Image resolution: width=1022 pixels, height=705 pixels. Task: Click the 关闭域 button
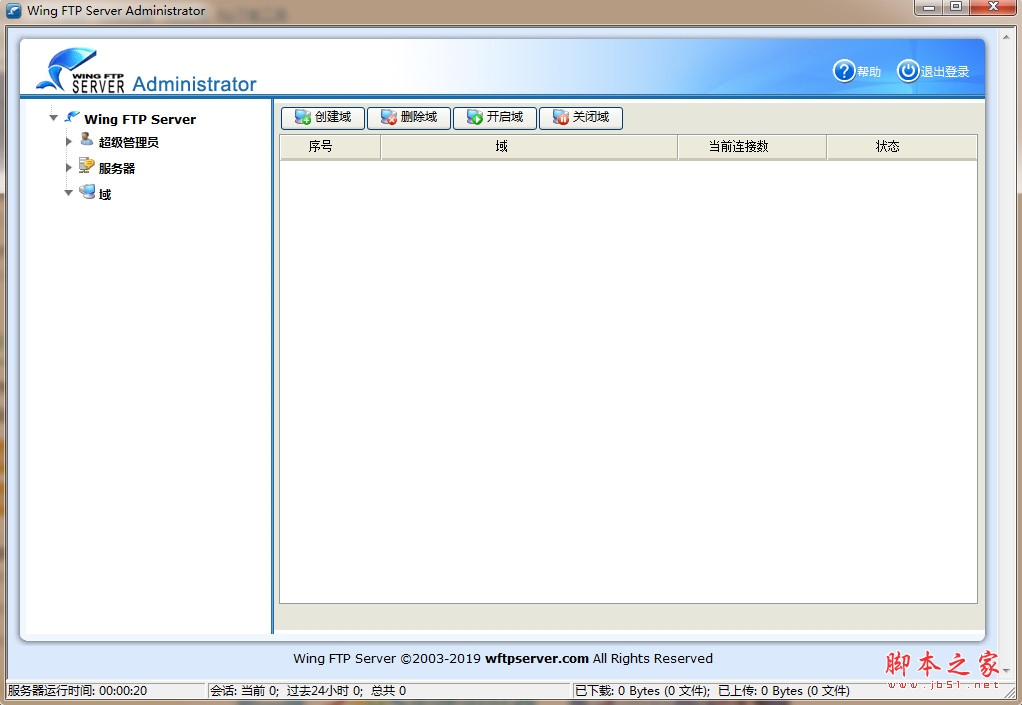tap(581, 118)
